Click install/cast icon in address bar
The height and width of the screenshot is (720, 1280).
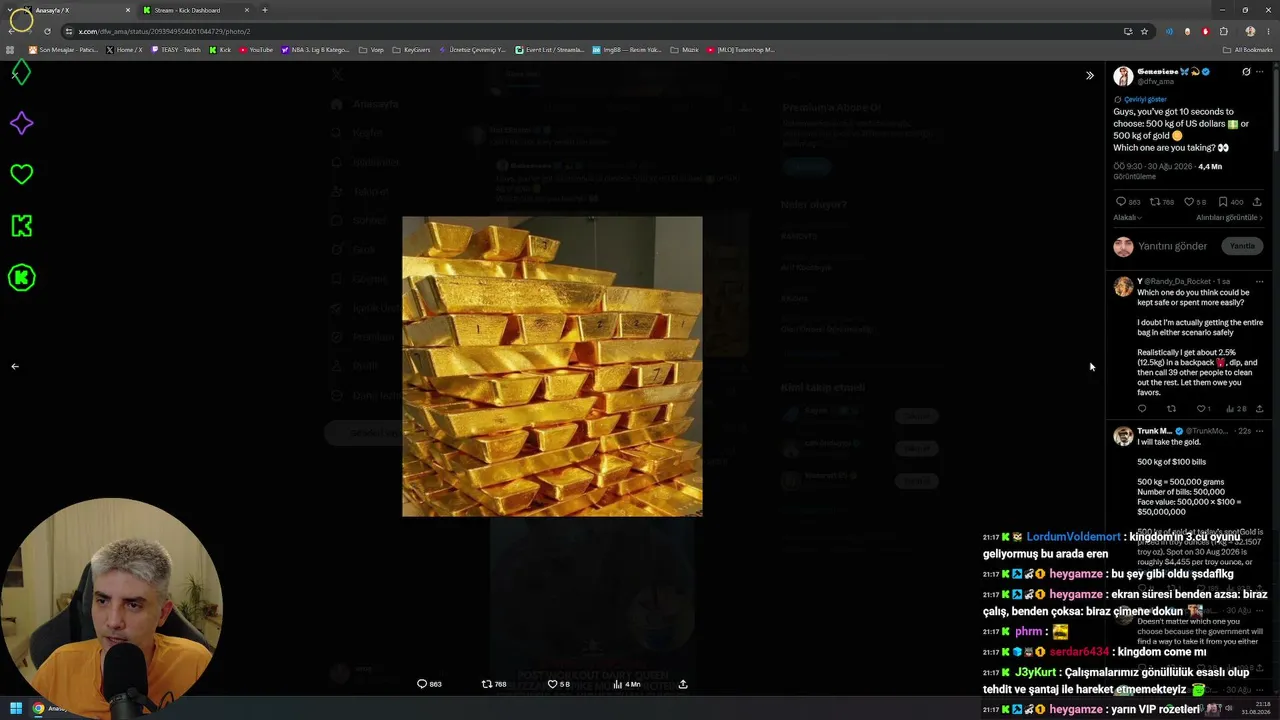1128,31
